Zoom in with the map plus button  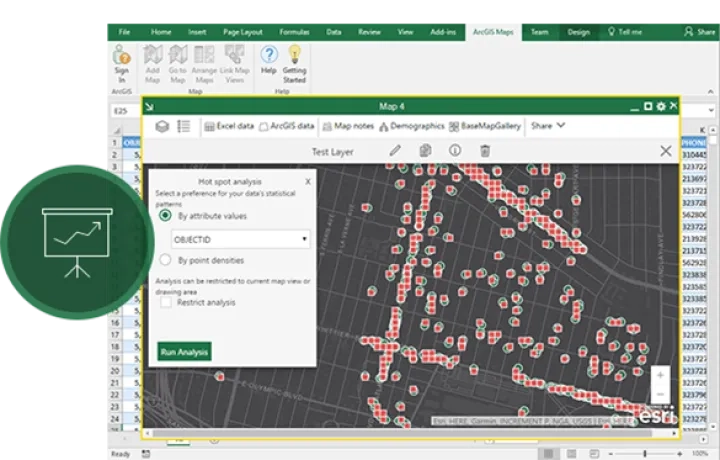(660, 376)
